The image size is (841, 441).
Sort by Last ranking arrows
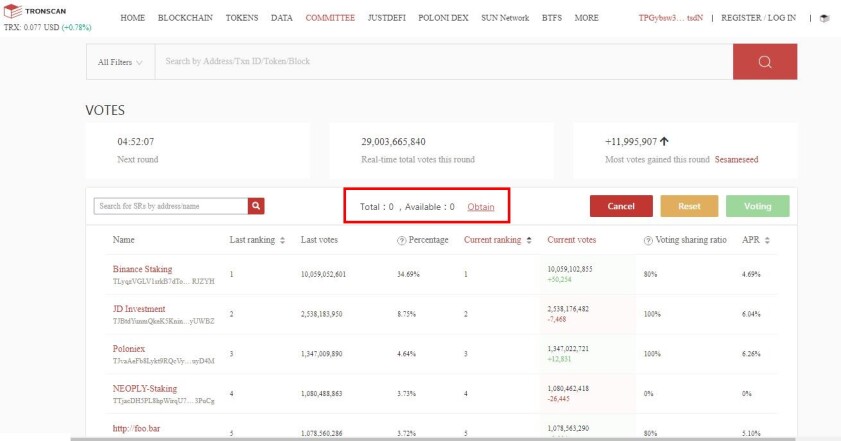pos(283,240)
